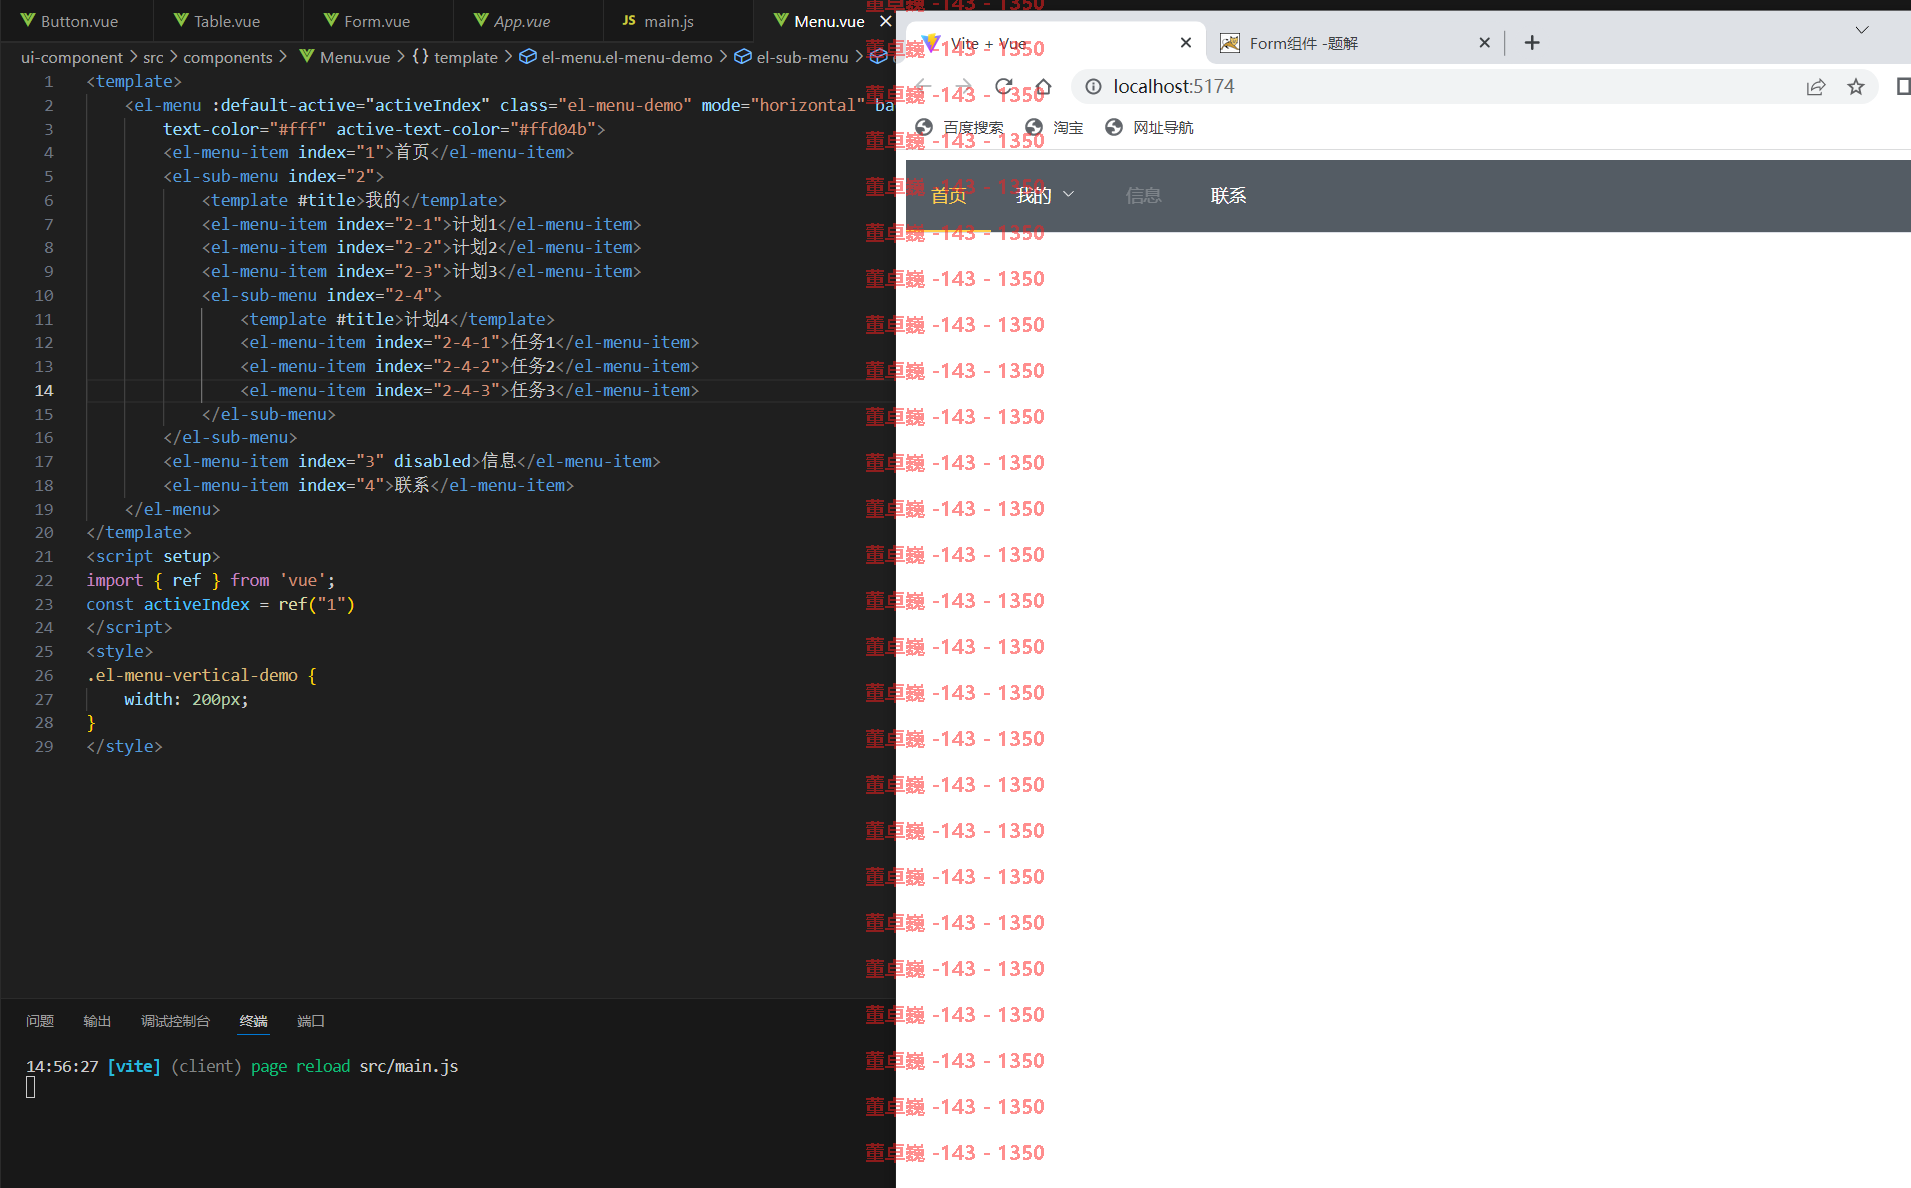Click ui-component in the breadcrumb
Screen dimensions: 1911x1188
click(x=72, y=57)
